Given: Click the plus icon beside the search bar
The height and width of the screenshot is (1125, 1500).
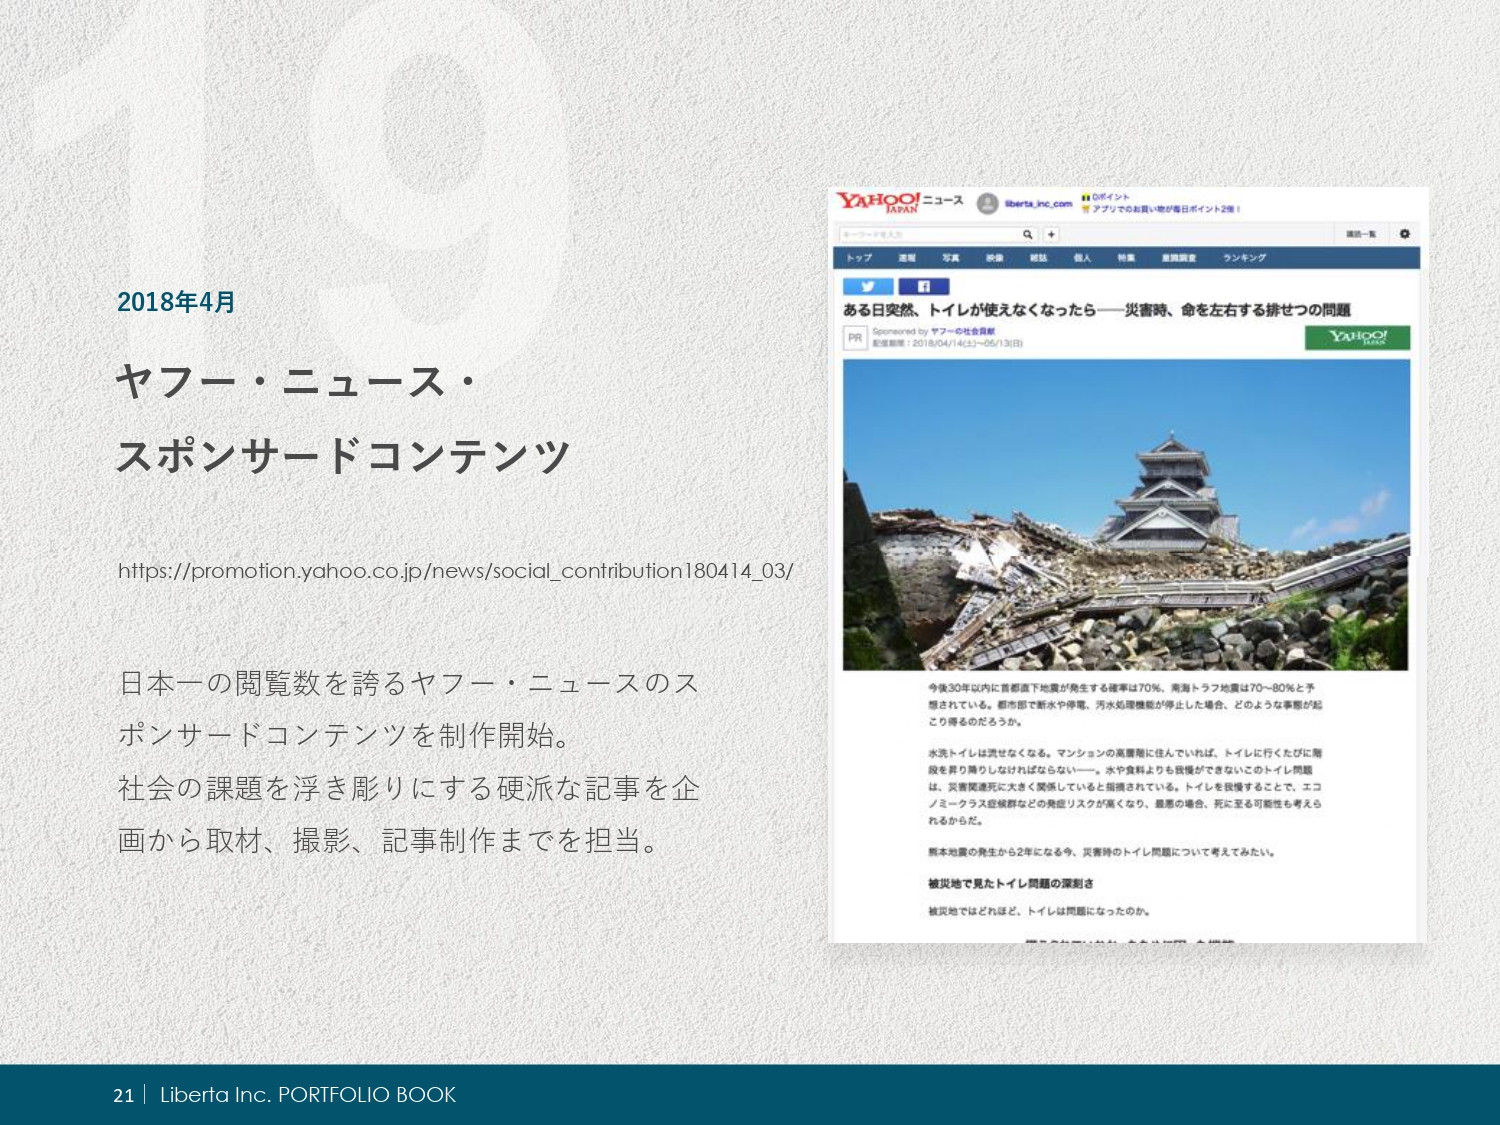Looking at the screenshot, I should click(x=1051, y=235).
